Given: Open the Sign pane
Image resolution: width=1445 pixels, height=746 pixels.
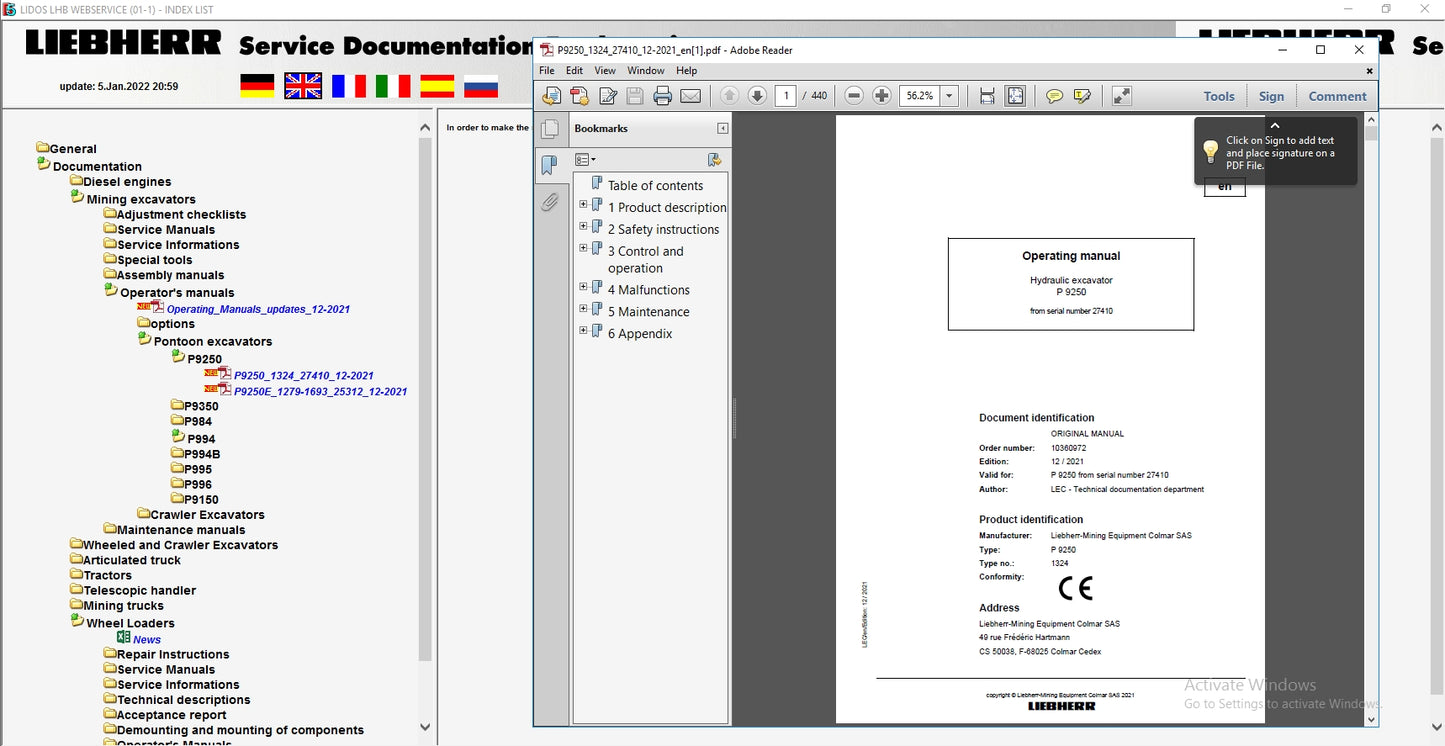Looking at the screenshot, I should (1271, 96).
